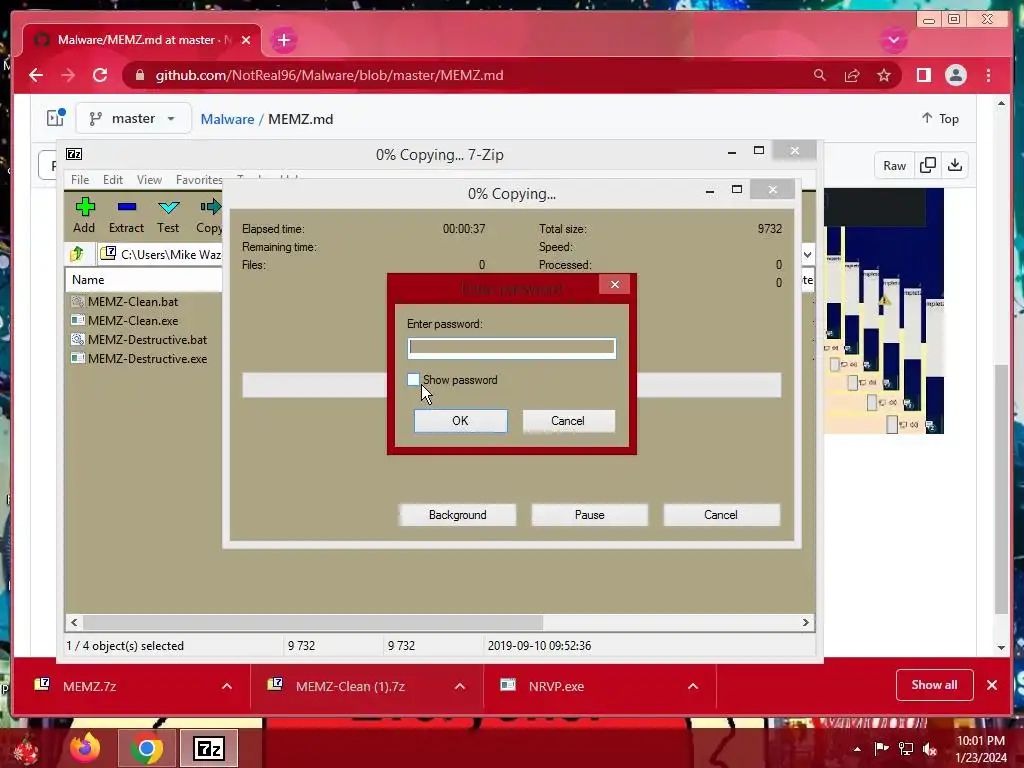1024x768 pixels.
Task: Select MEMZ-Destructive.bat in file list
Action: click(148, 340)
